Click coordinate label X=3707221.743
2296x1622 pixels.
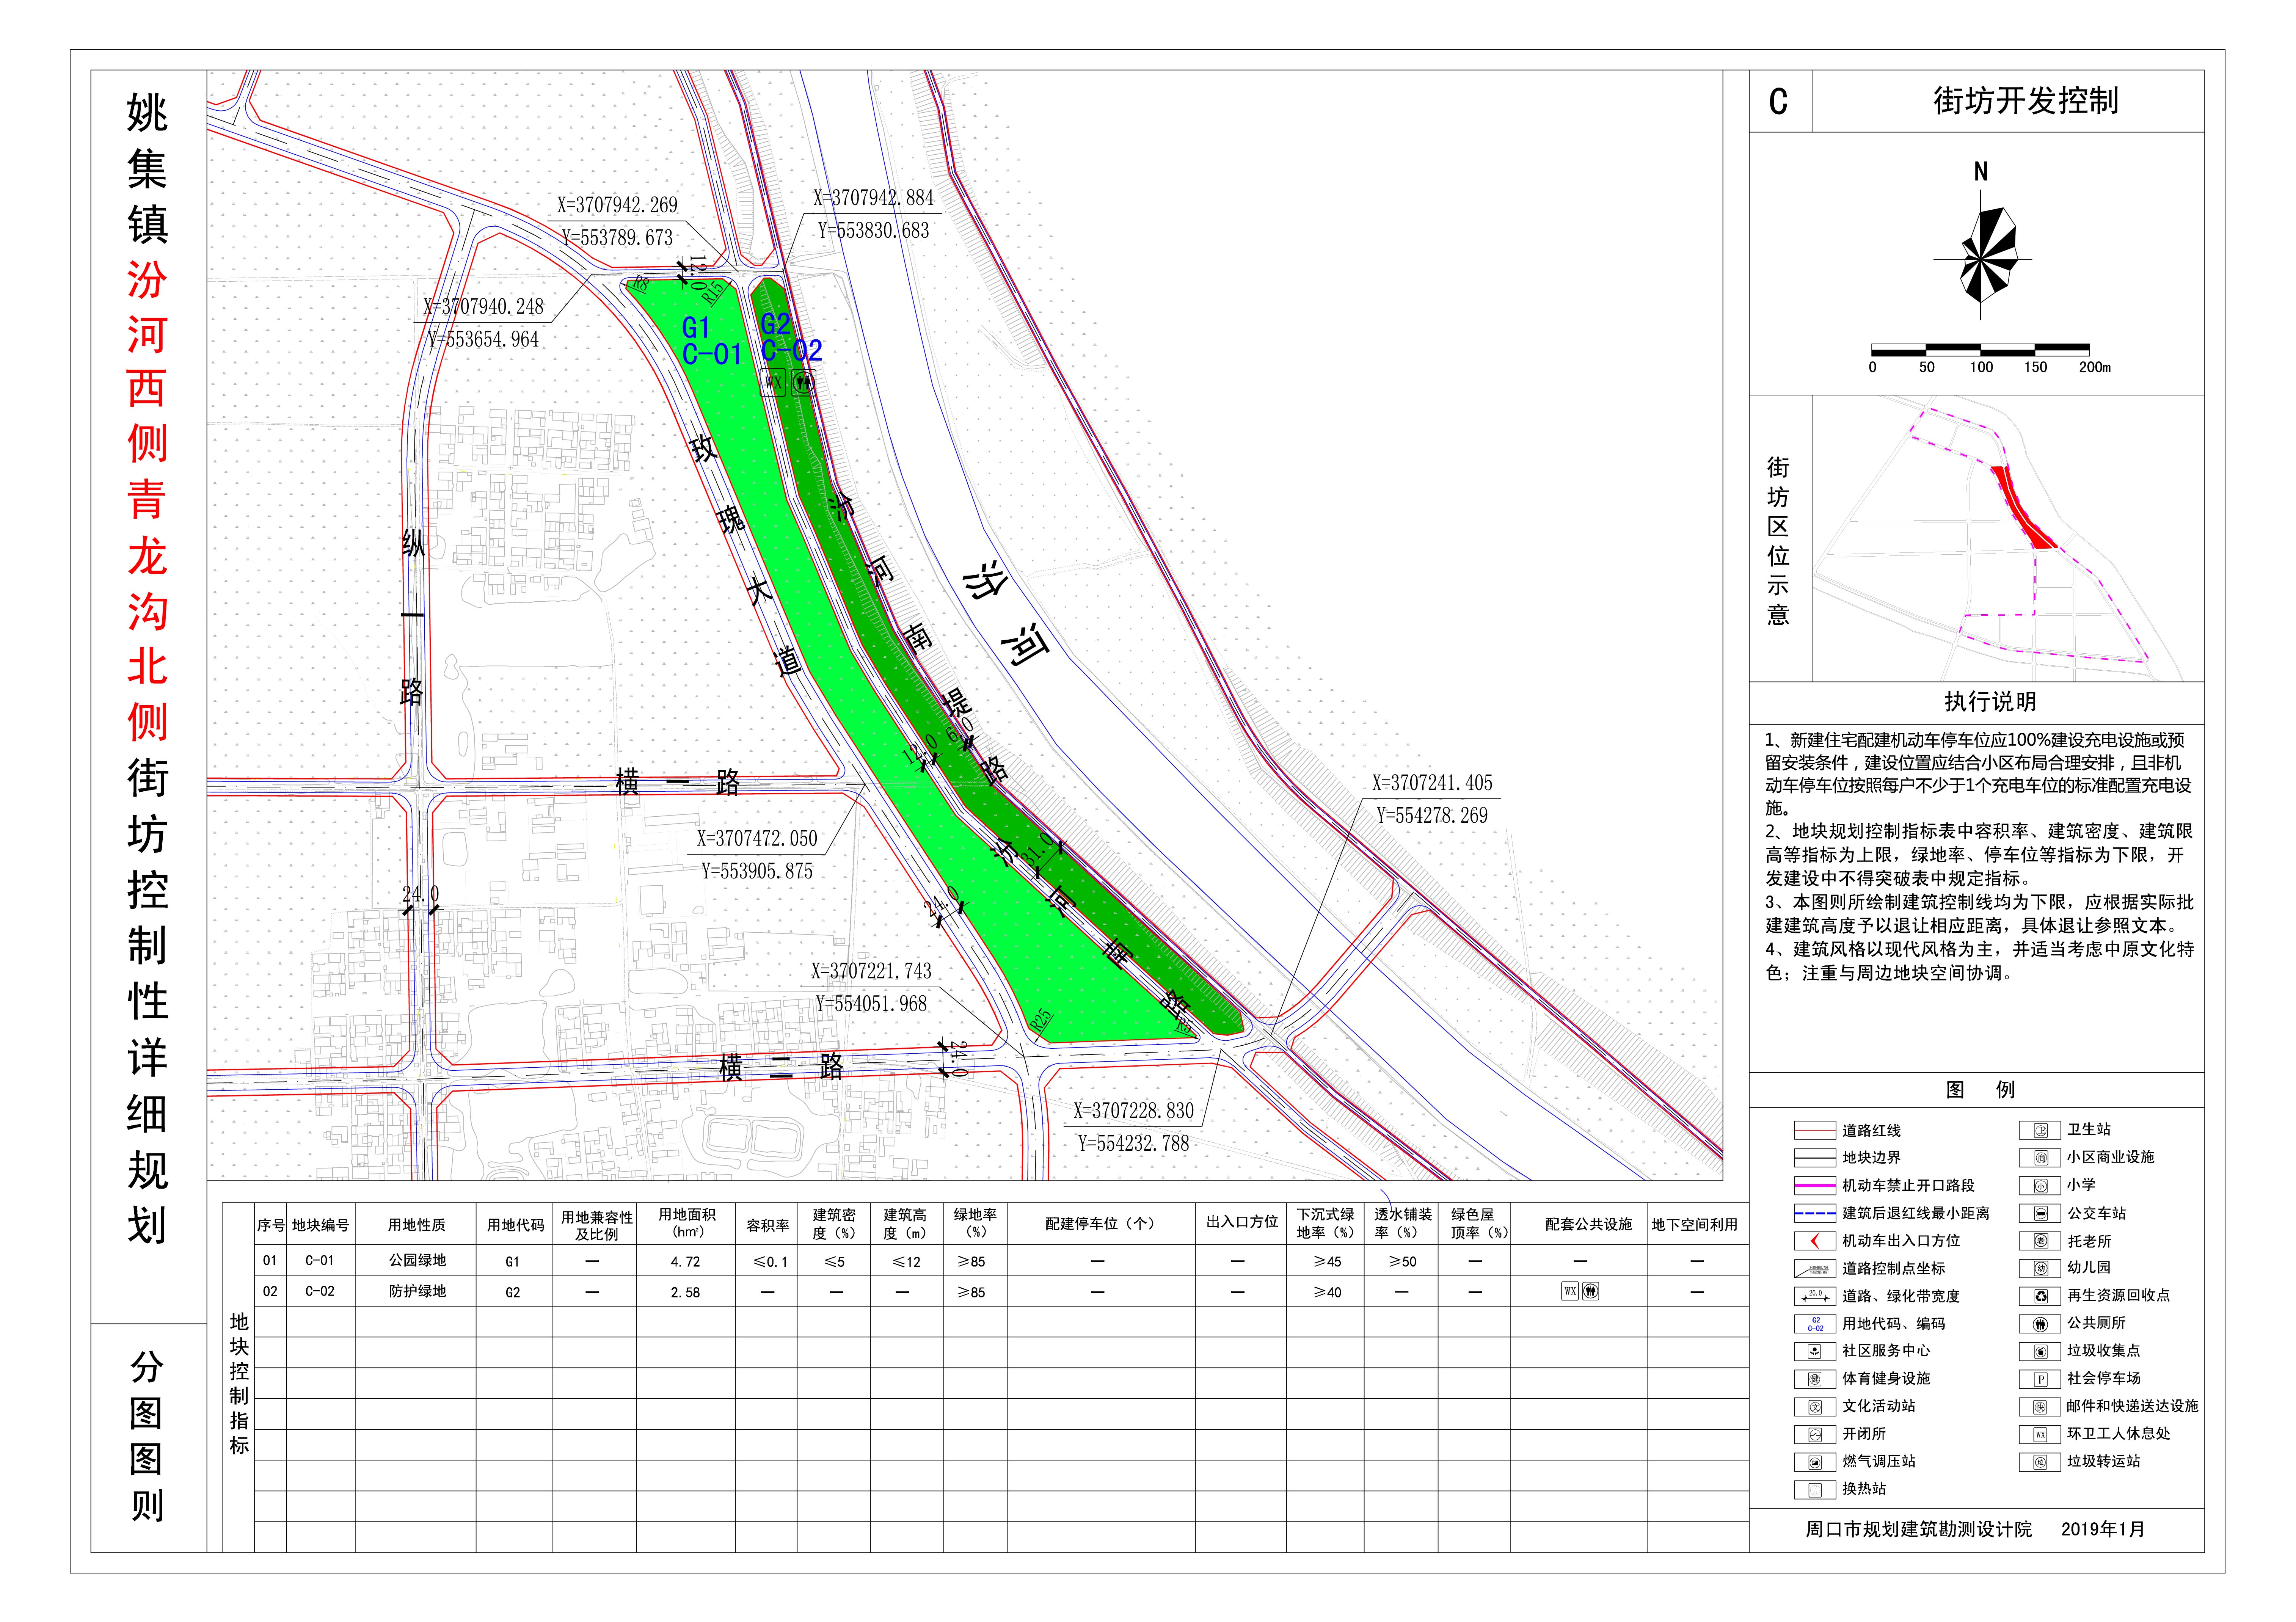coord(871,971)
